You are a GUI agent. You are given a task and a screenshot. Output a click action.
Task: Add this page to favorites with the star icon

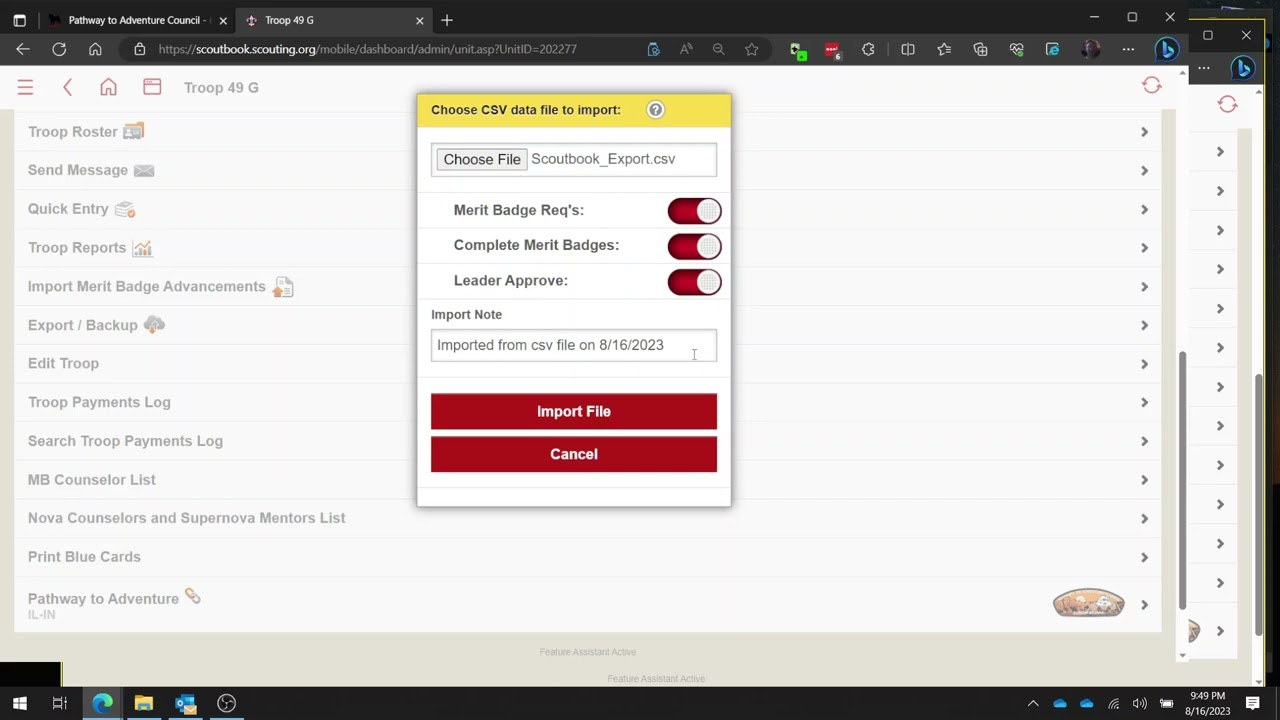tap(751, 49)
